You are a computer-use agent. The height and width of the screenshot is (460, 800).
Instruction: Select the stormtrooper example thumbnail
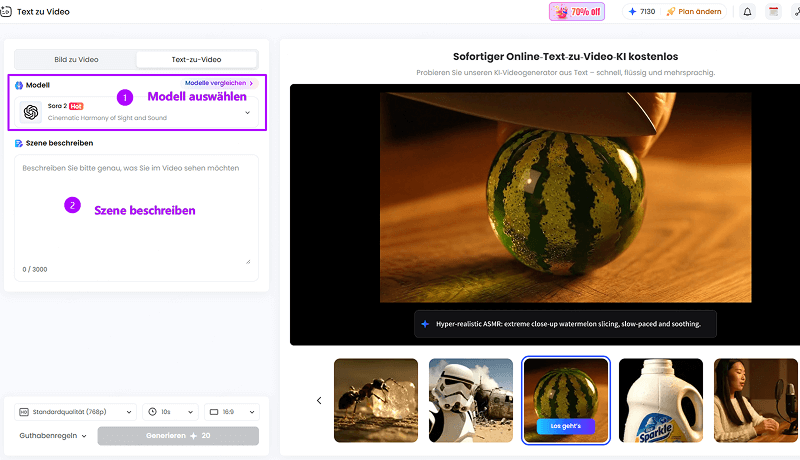pyautogui.click(x=470, y=400)
